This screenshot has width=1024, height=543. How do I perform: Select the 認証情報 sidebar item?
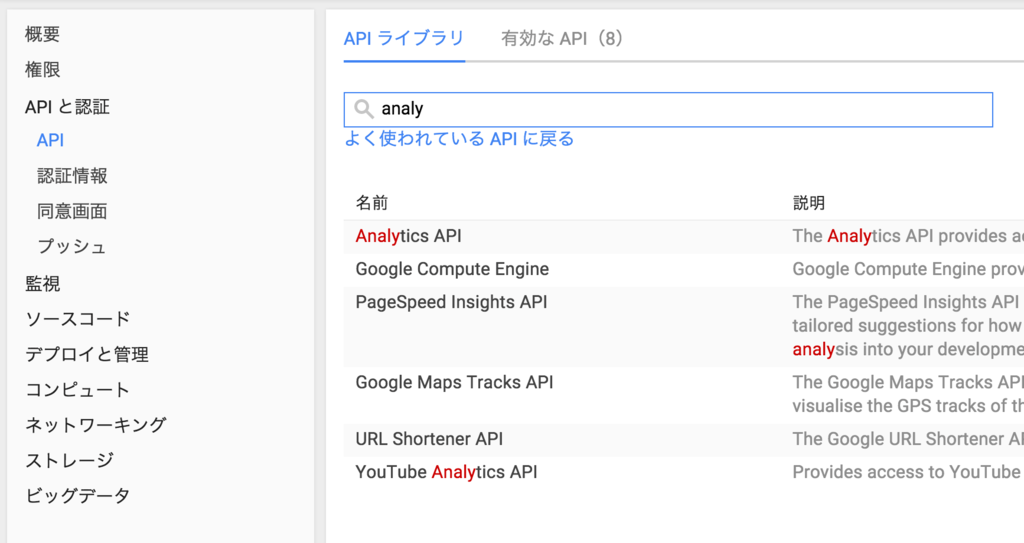pos(72,176)
